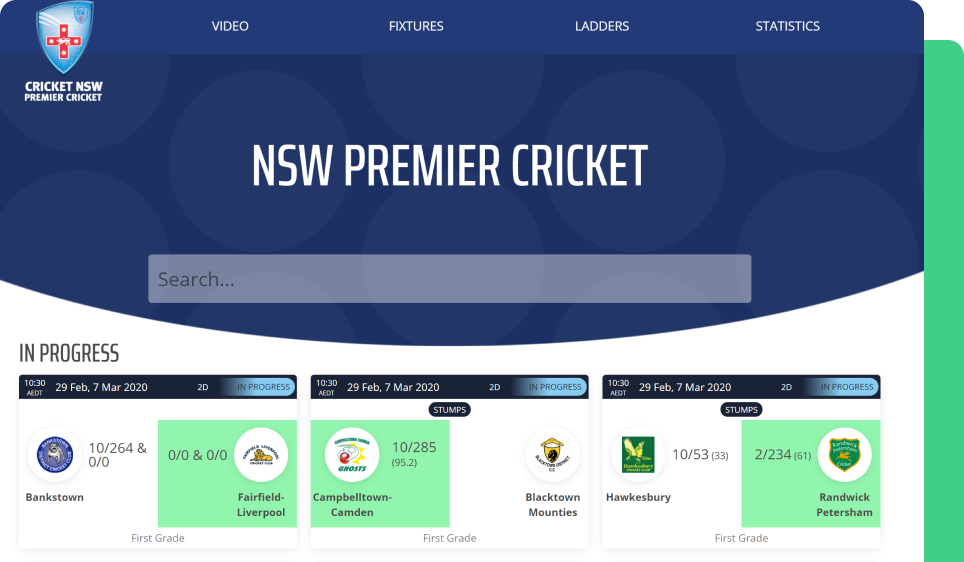Go to the FIXTURES page

[x=416, y=26]
